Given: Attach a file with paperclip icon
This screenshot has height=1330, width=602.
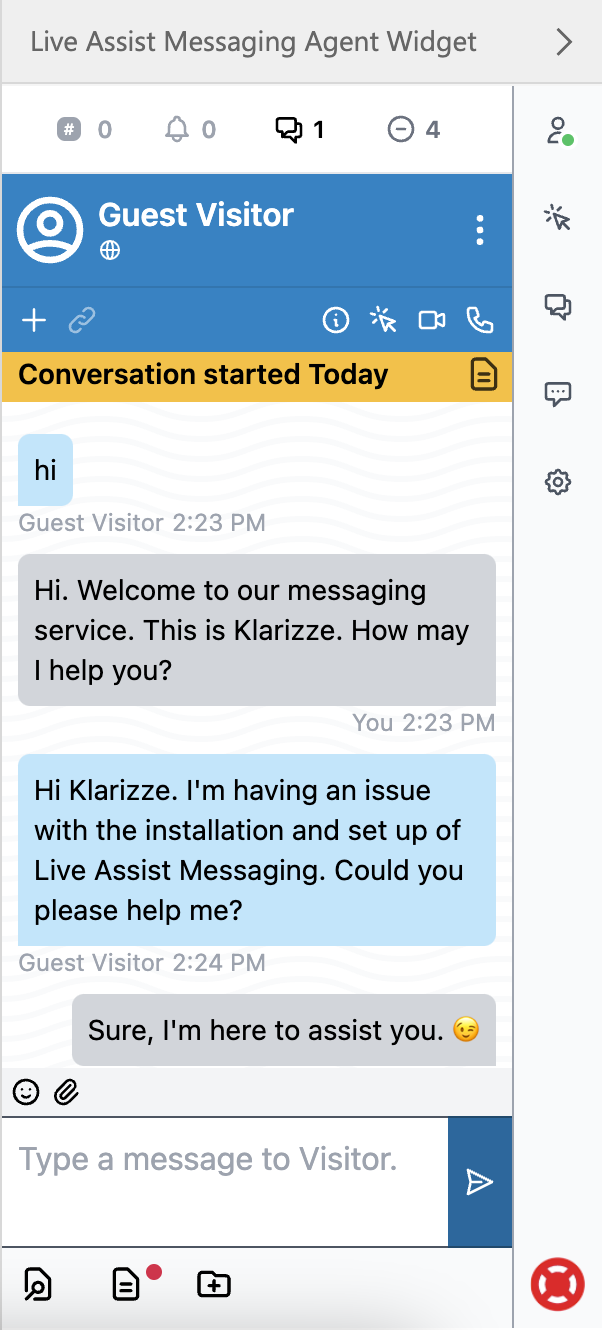Looking at the screenshot, I should click(66, 1092).
